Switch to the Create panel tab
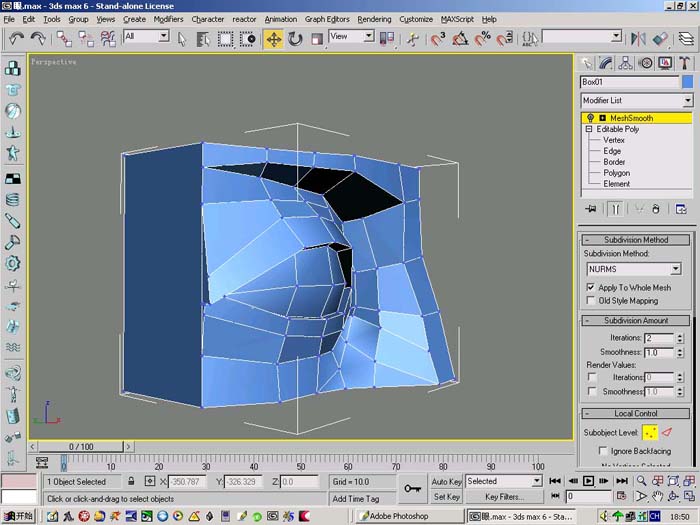 coord(587,63)
